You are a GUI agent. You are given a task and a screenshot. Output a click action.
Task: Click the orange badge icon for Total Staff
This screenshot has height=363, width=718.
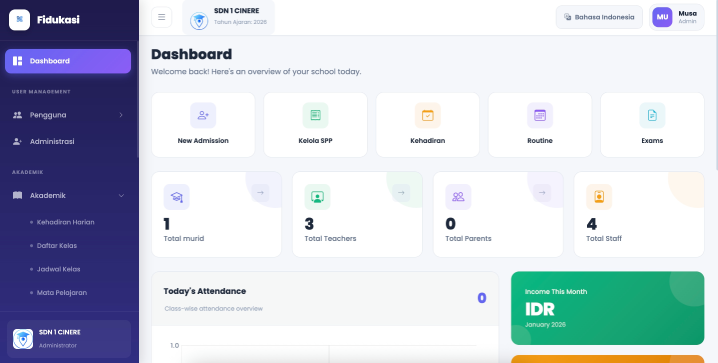tap(599, 197)
